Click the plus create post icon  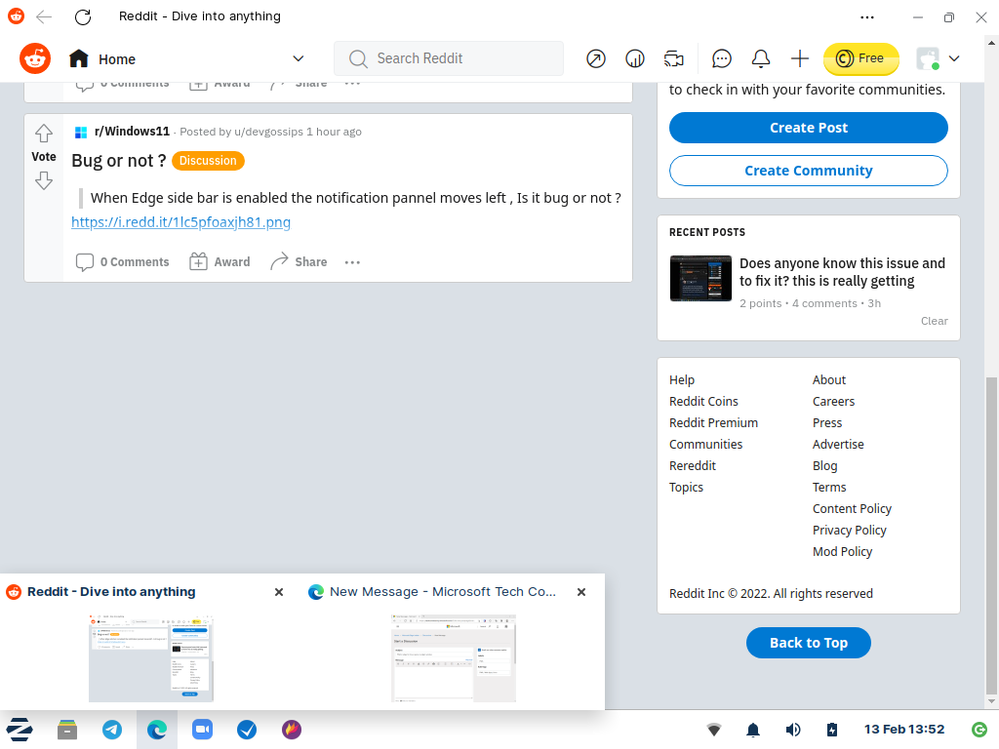click(800, 59)
